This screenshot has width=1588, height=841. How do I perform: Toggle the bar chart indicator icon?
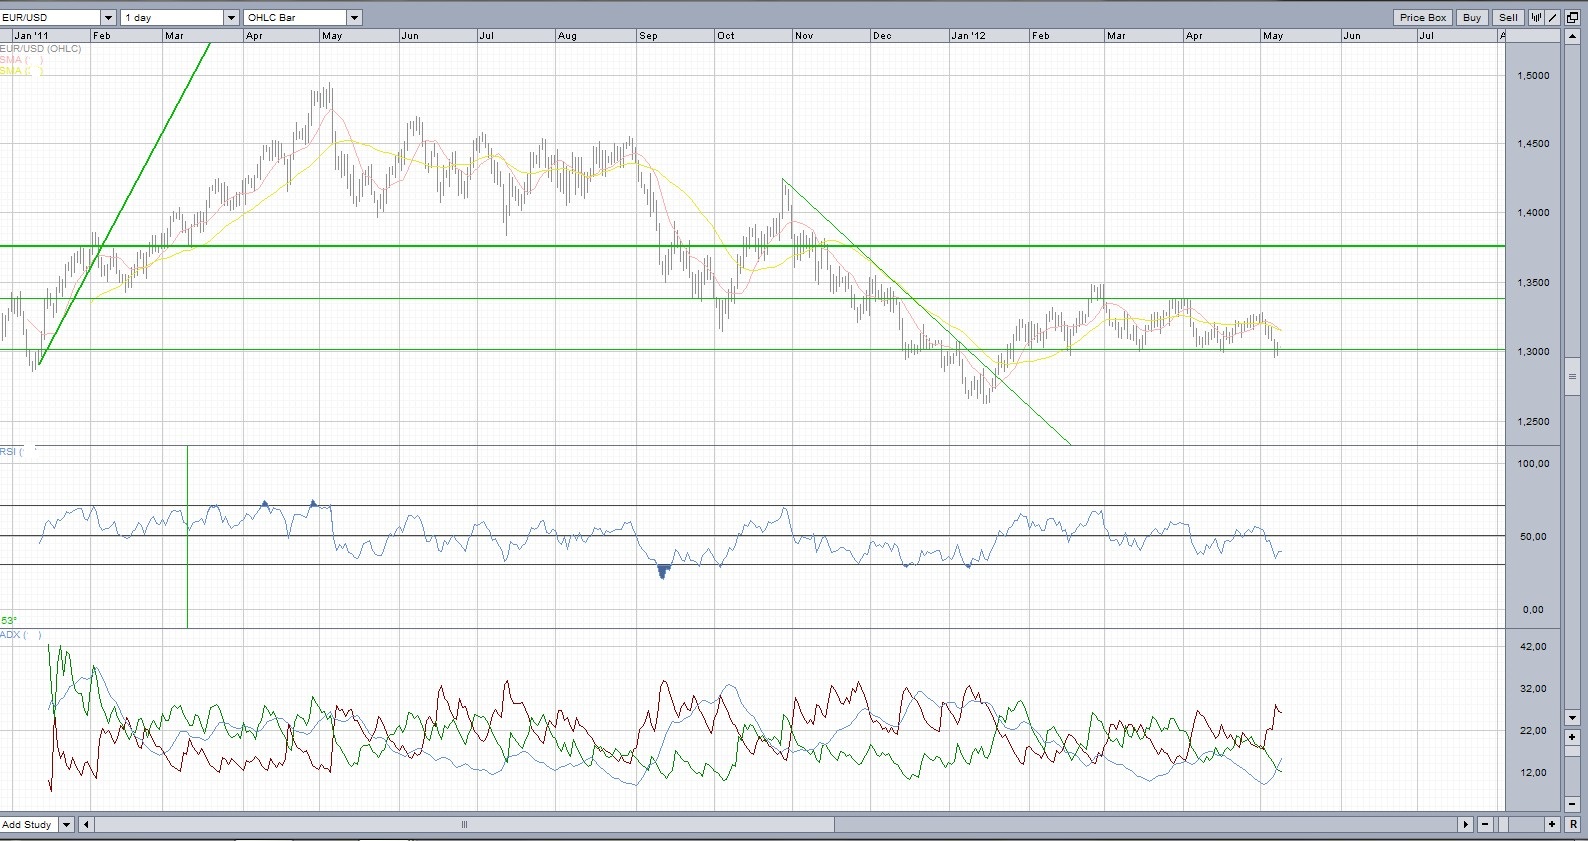[1537, 17]
